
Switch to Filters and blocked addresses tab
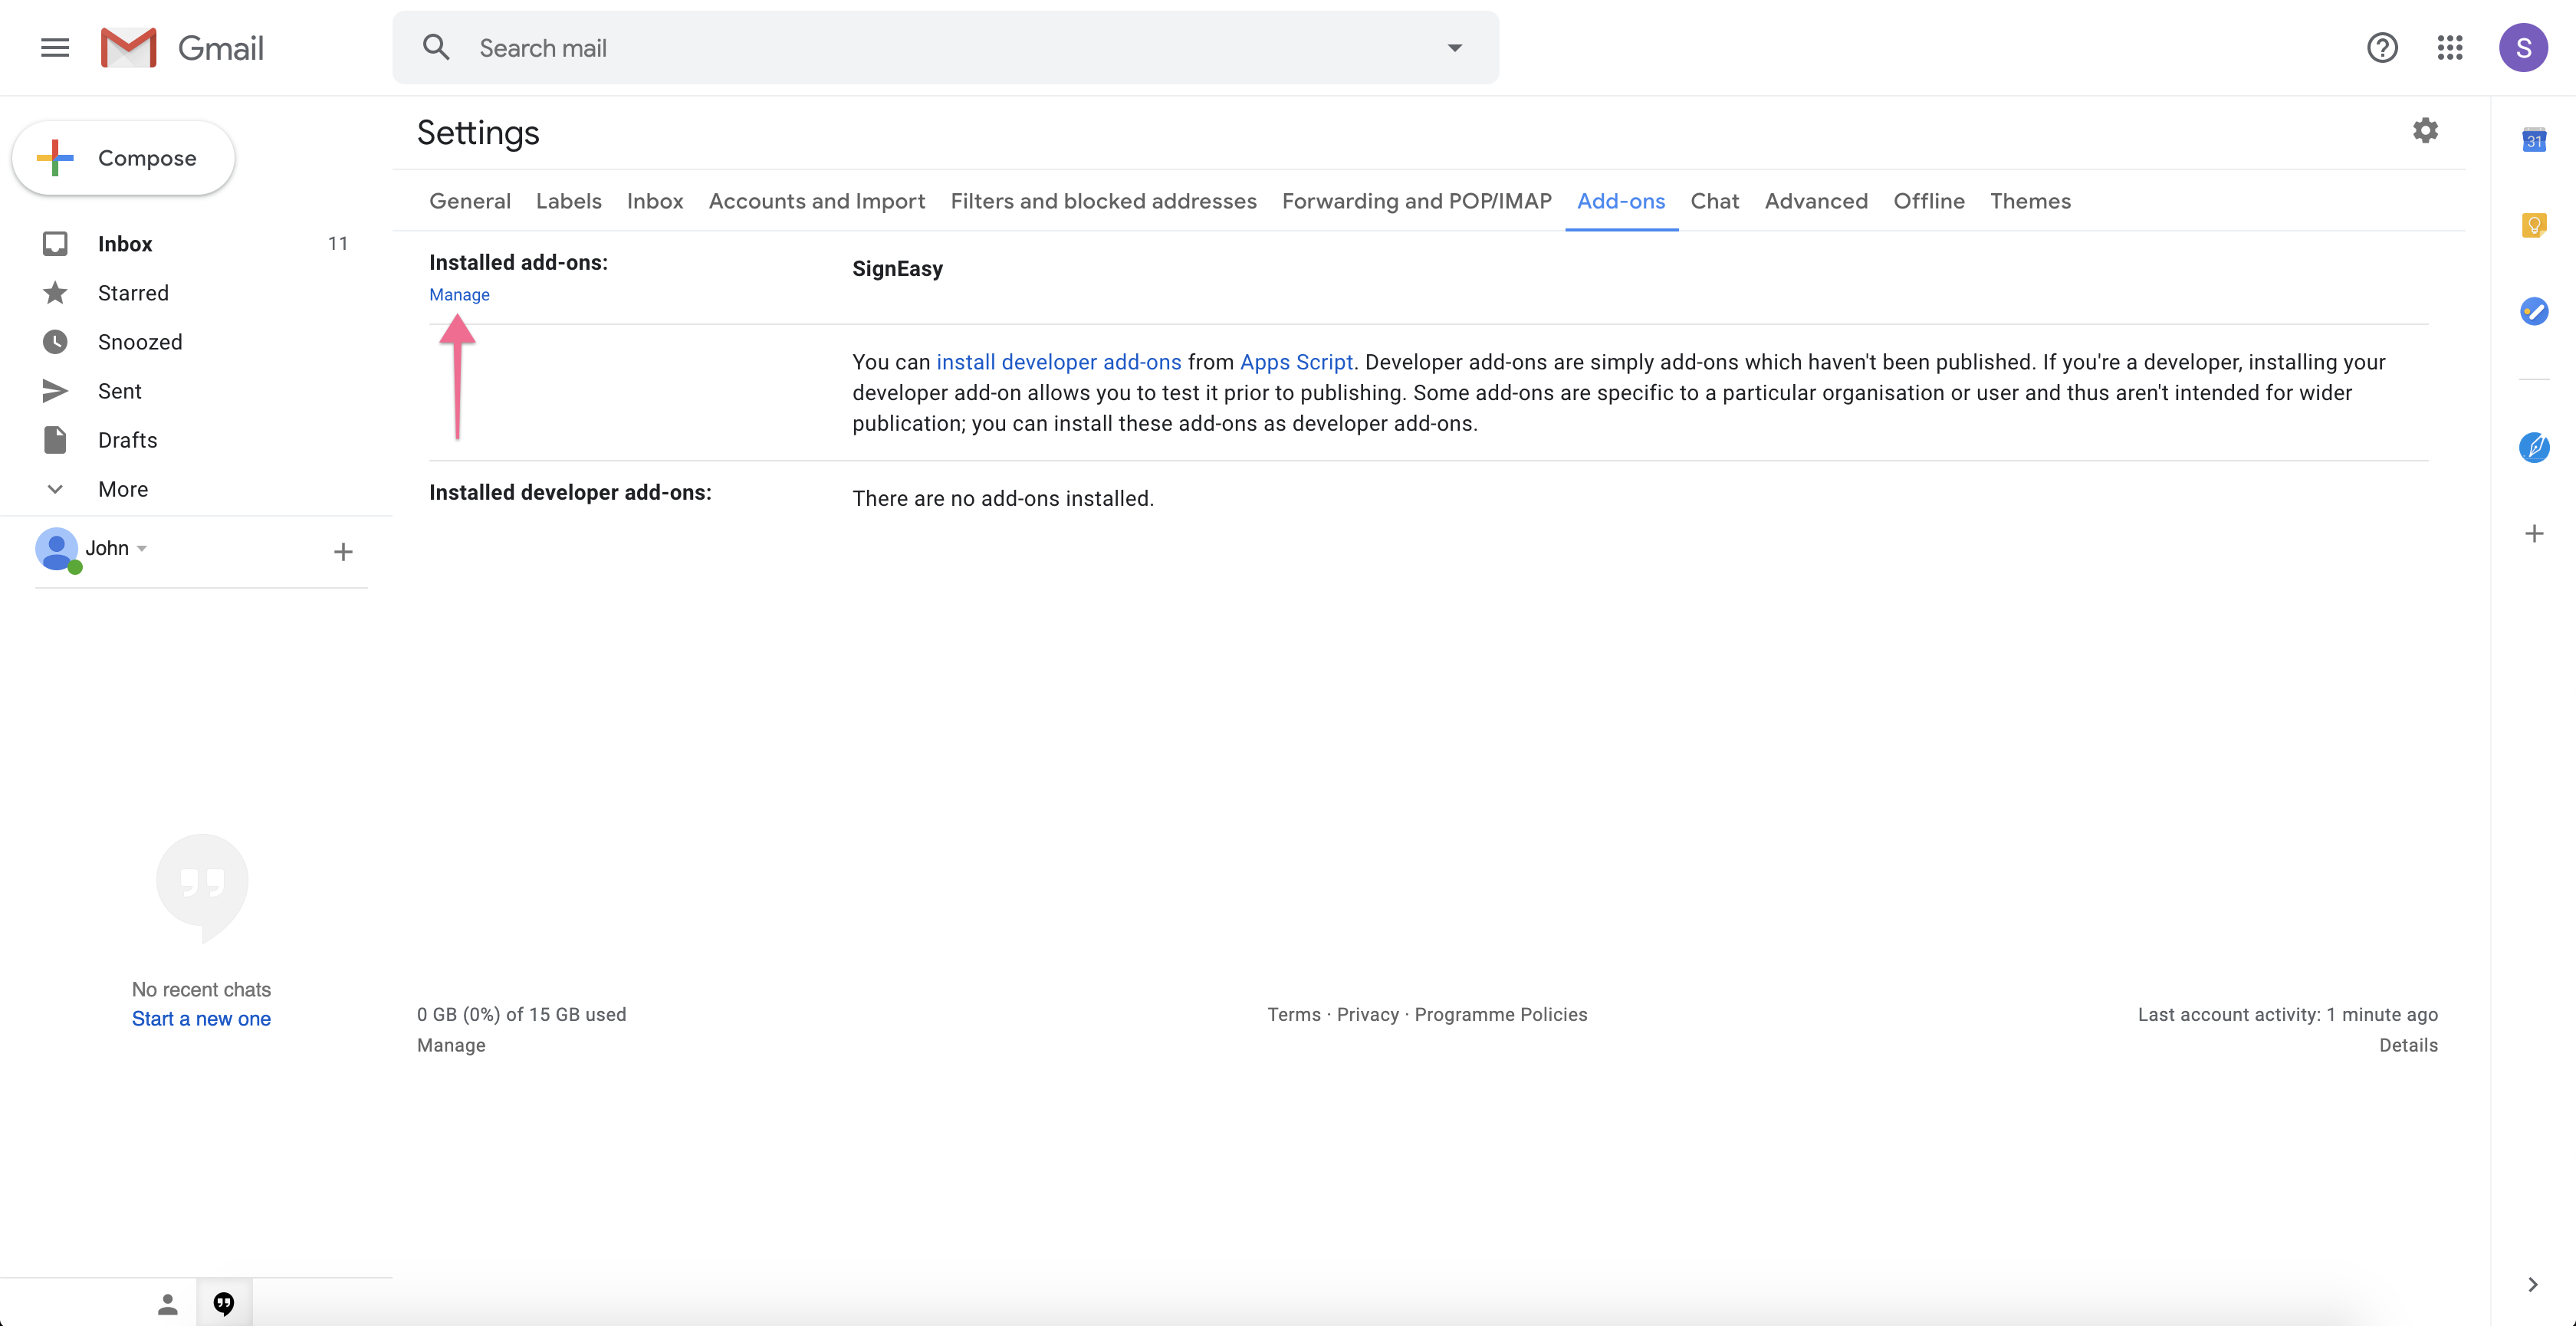[1103, 201]
